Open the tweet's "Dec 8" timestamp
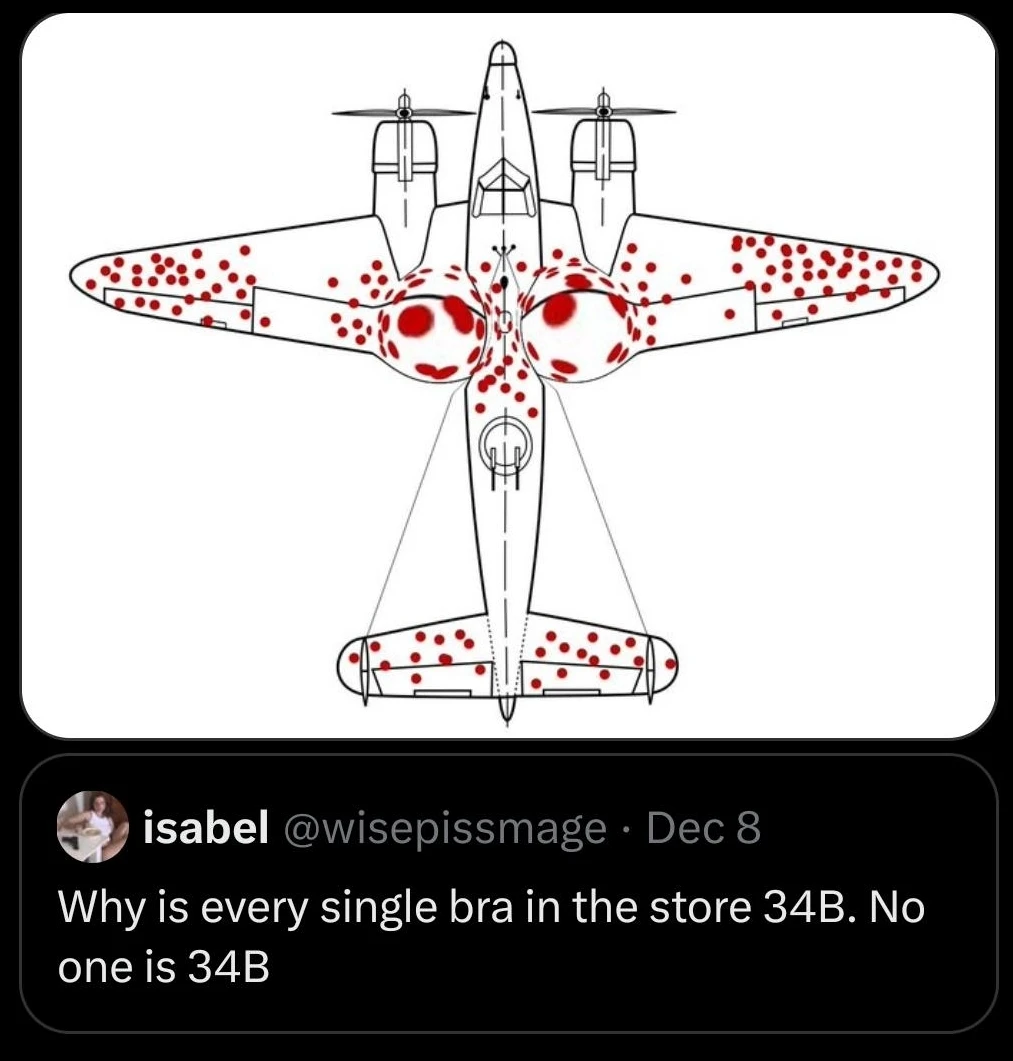1013x1061 pixels. pyautogui.click(x=704, y=827)
